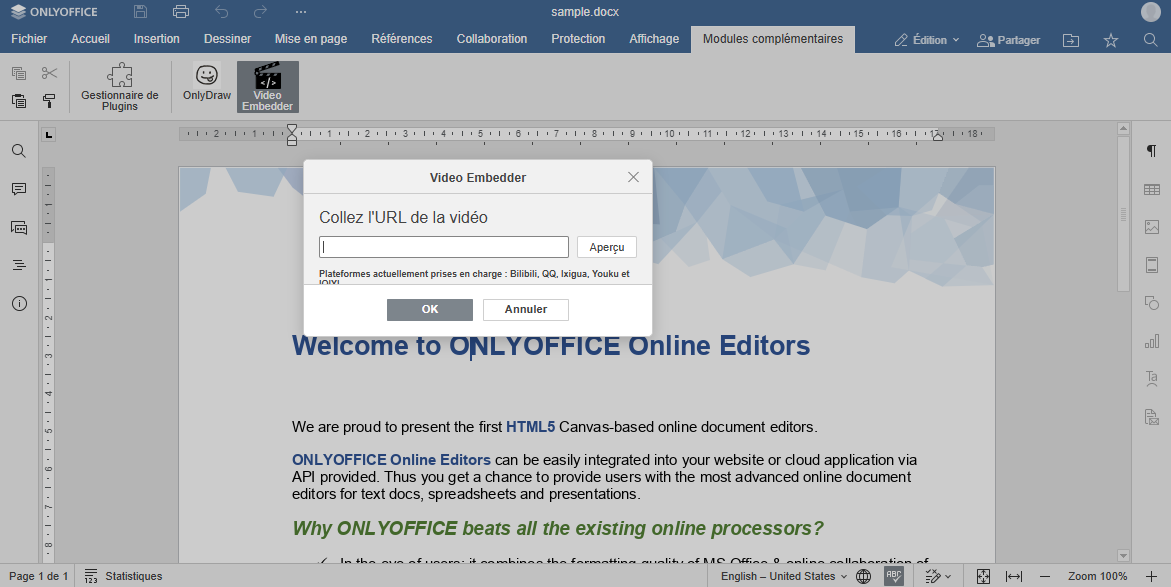The height and width of the screenshot is (587, 1171).
Task: Click the vertical scrollbar down arrow
Action: tap(1123, 556)
